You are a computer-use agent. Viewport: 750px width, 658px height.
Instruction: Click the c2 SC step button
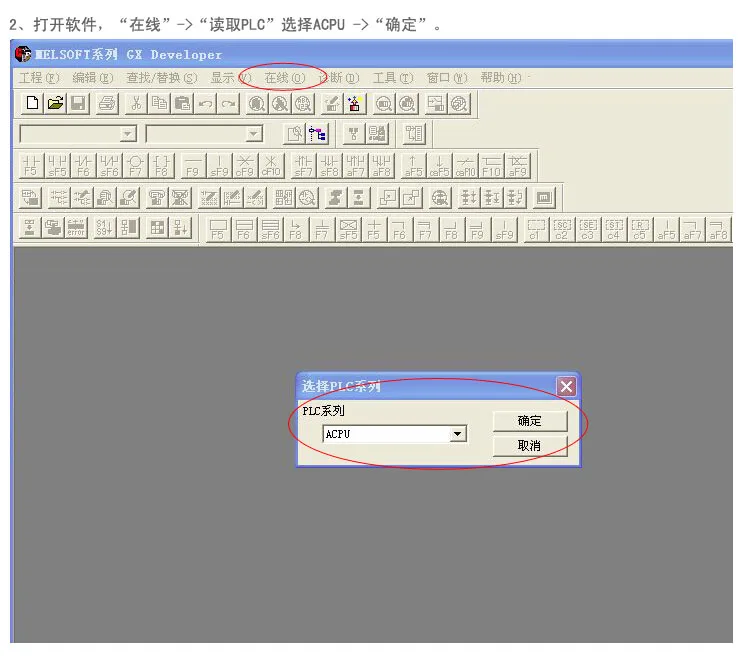(x=562, y=230)
